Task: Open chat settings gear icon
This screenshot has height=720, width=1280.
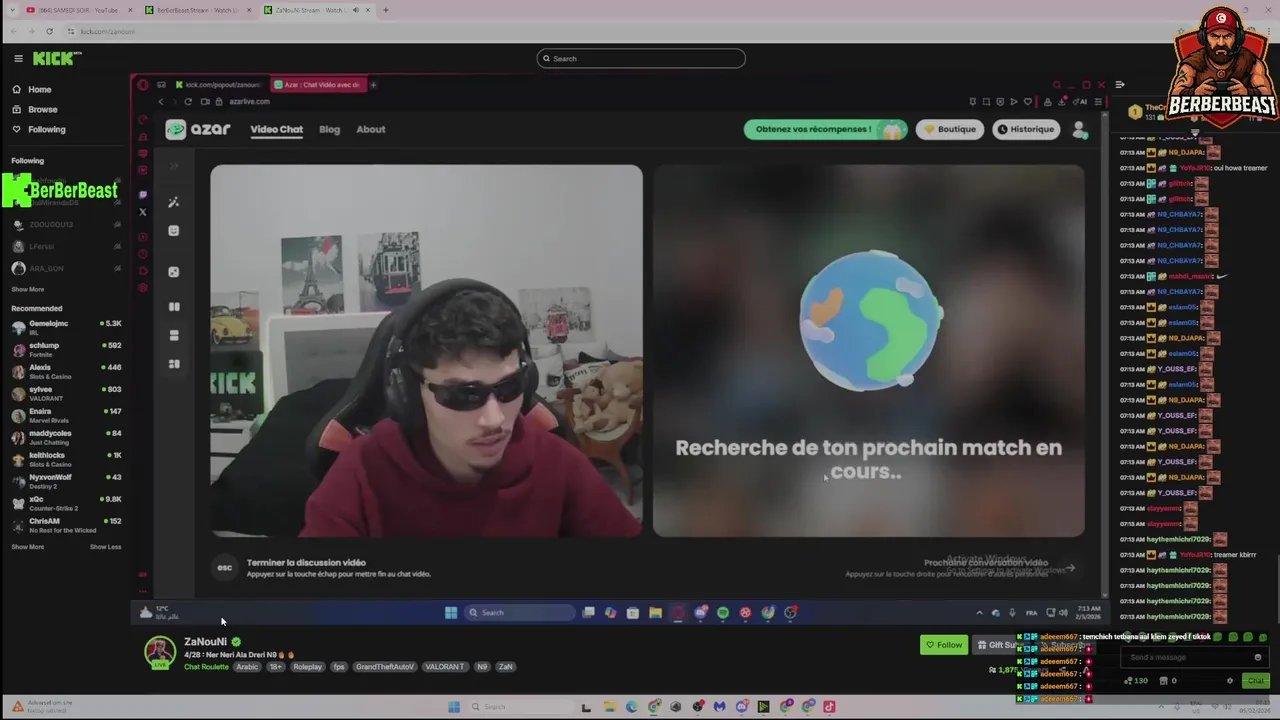Action: click(1230, 681)
